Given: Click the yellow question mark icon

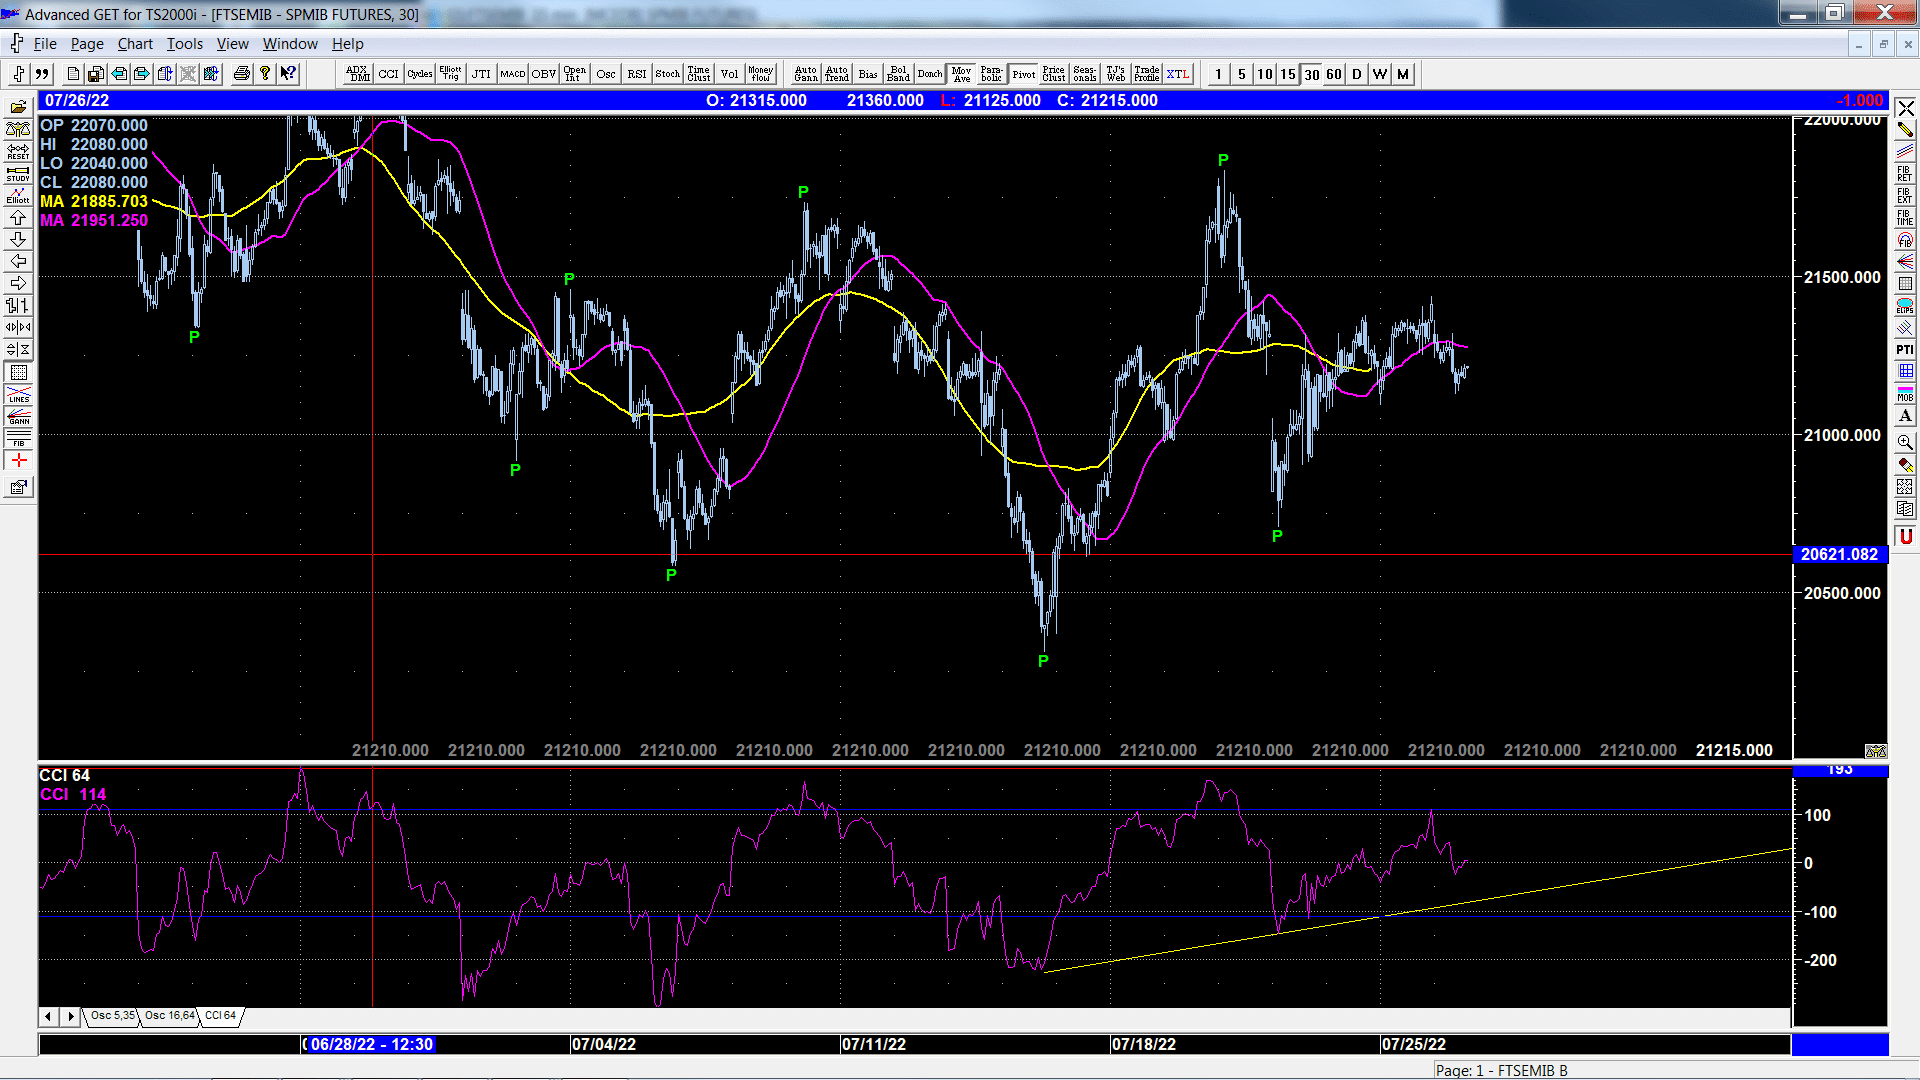Looking at the screenshot, I should point(264,74).
